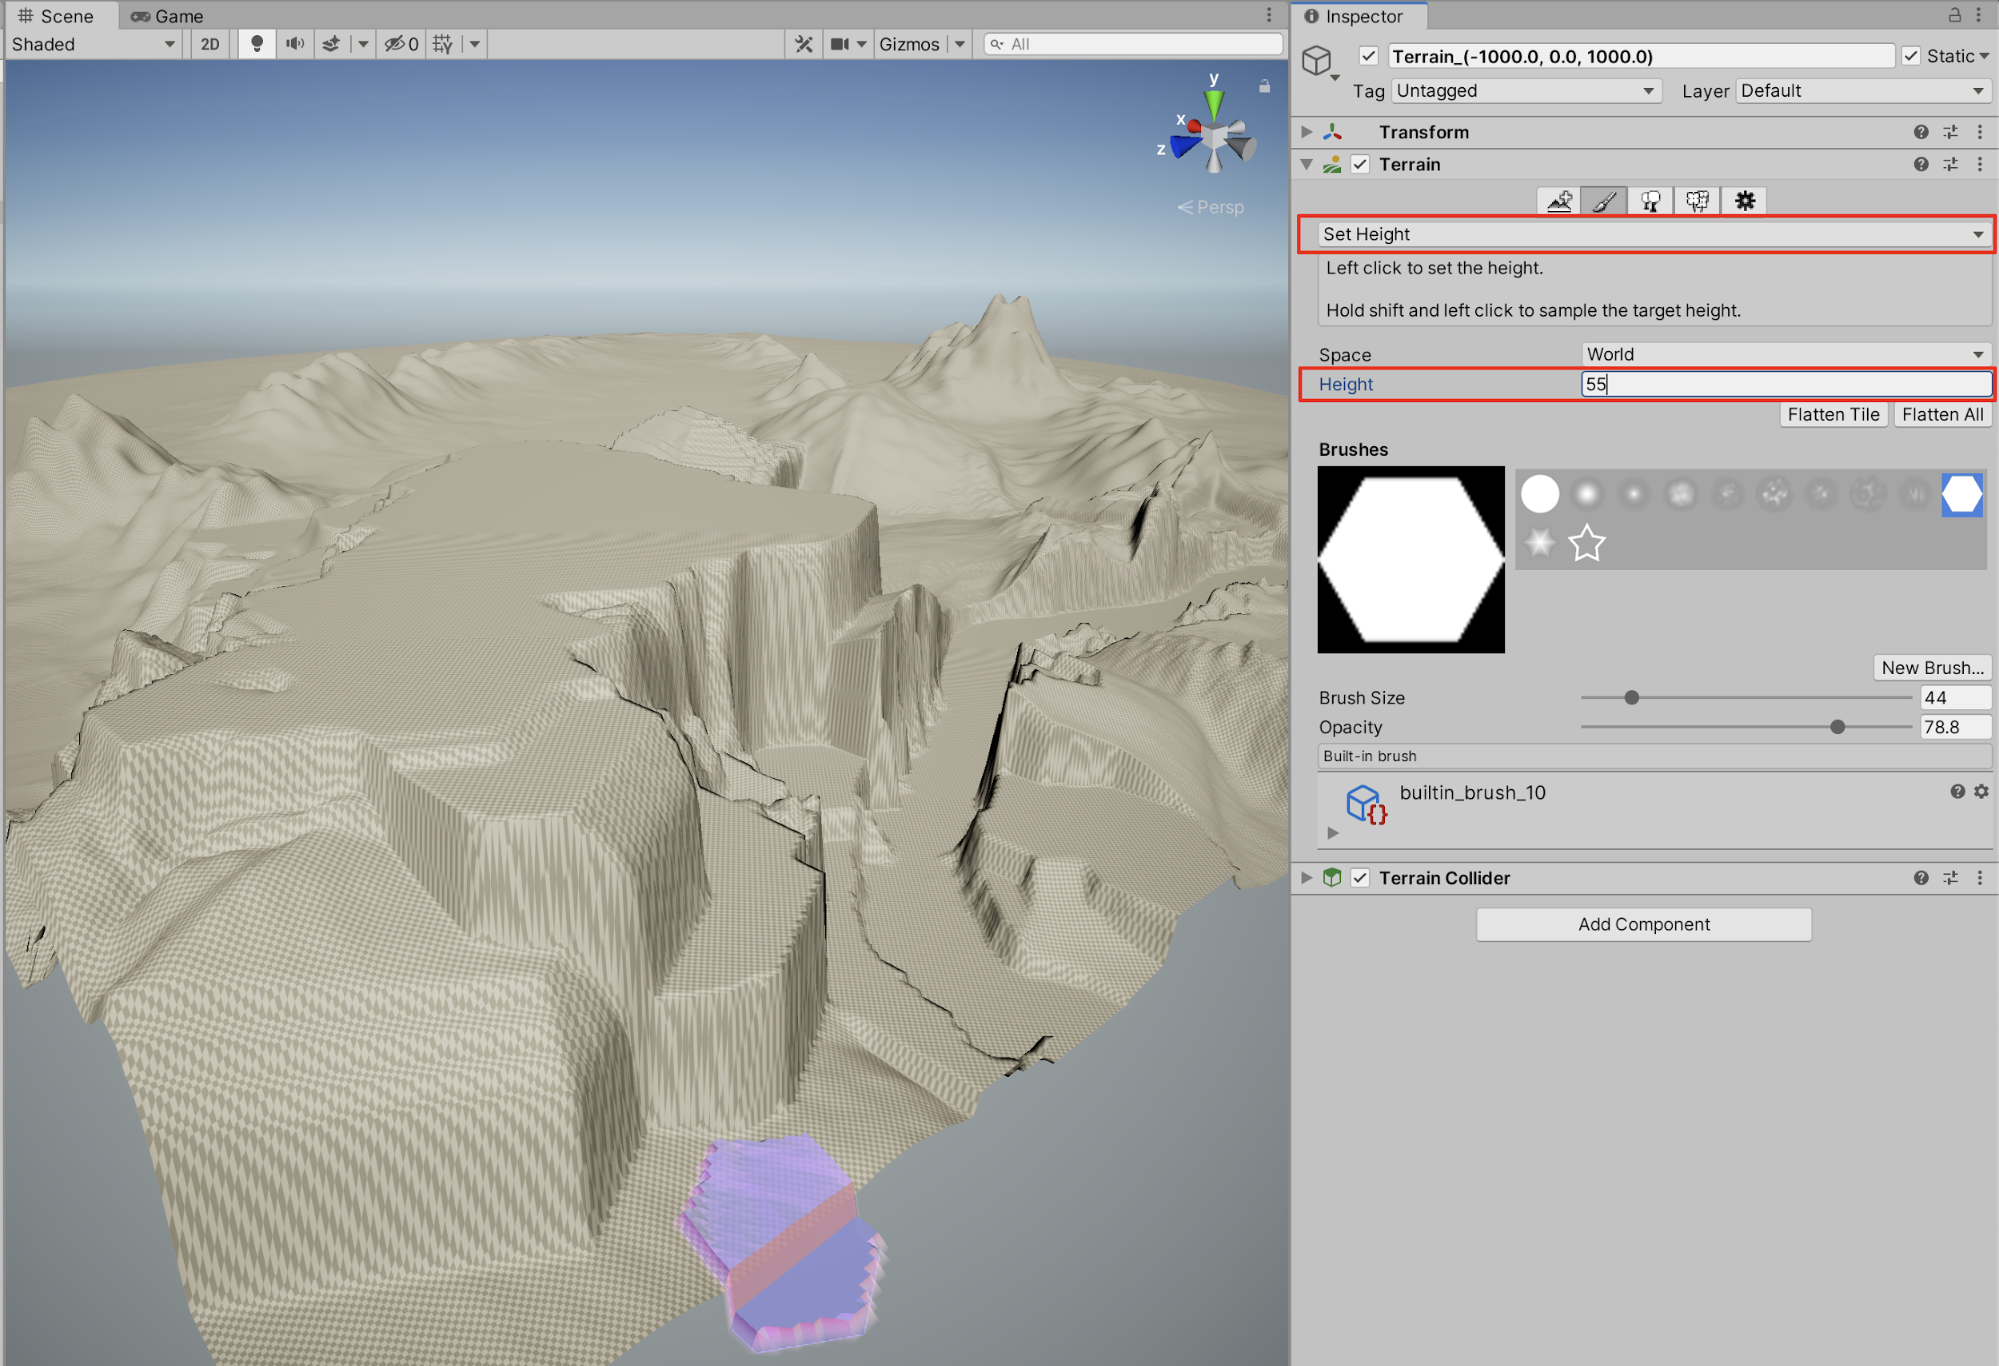Disable the Terrain Collider component checkbox
Image resolution: width=1999 pixels, height=1366 pixels.
(1360, 878)
